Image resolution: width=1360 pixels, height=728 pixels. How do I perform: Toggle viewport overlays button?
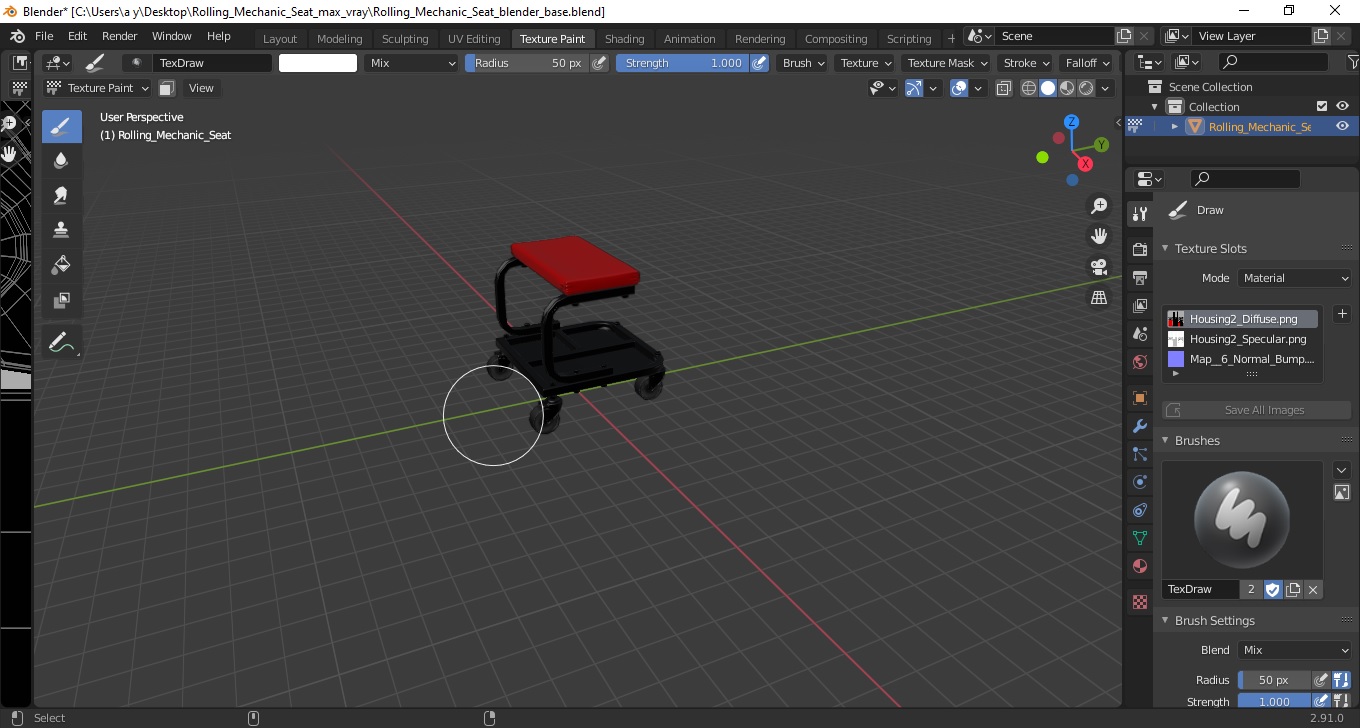tap(959, 88)
